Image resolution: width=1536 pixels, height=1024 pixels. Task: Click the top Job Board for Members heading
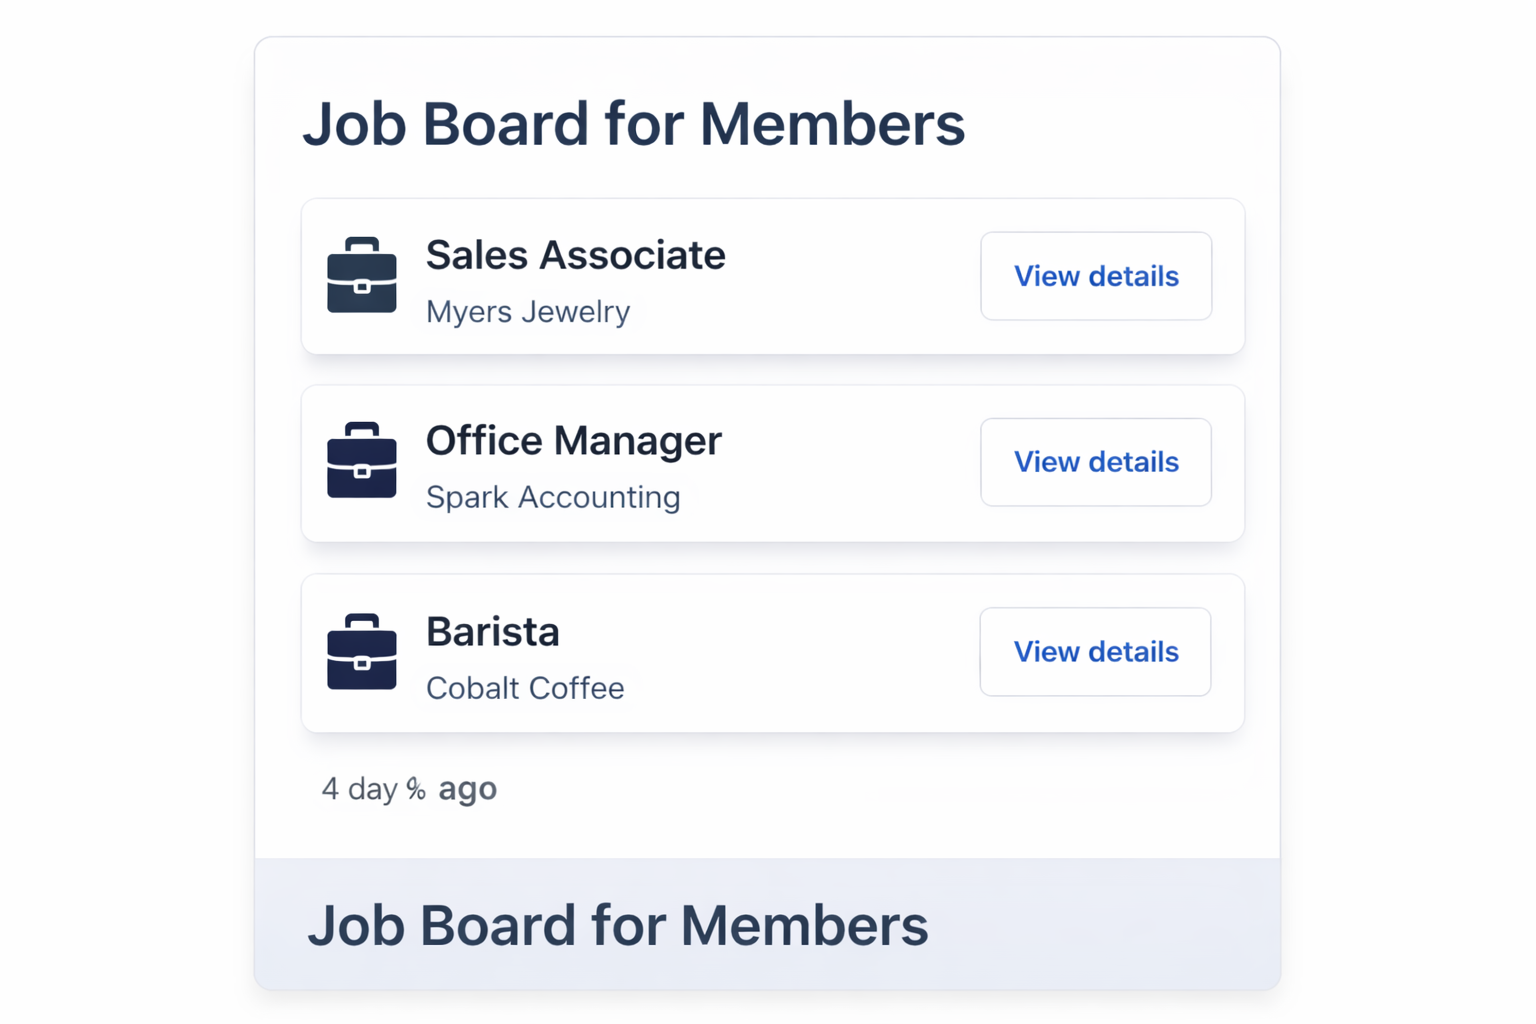(634, 123)
